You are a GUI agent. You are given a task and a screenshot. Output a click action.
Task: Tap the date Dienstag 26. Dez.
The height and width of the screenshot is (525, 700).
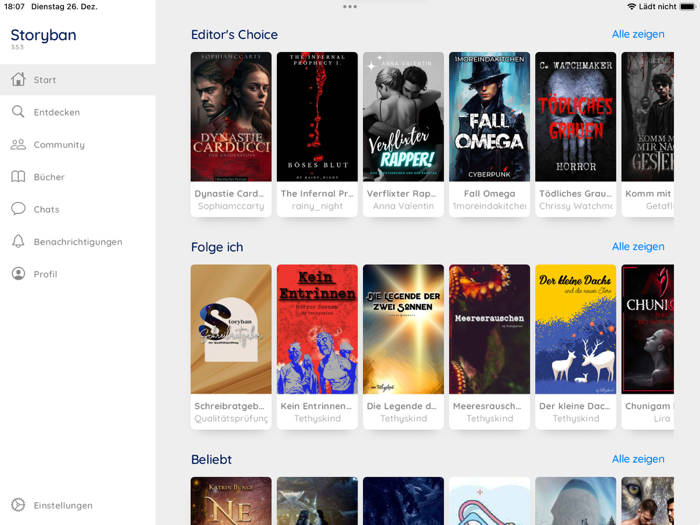[64, 7]
